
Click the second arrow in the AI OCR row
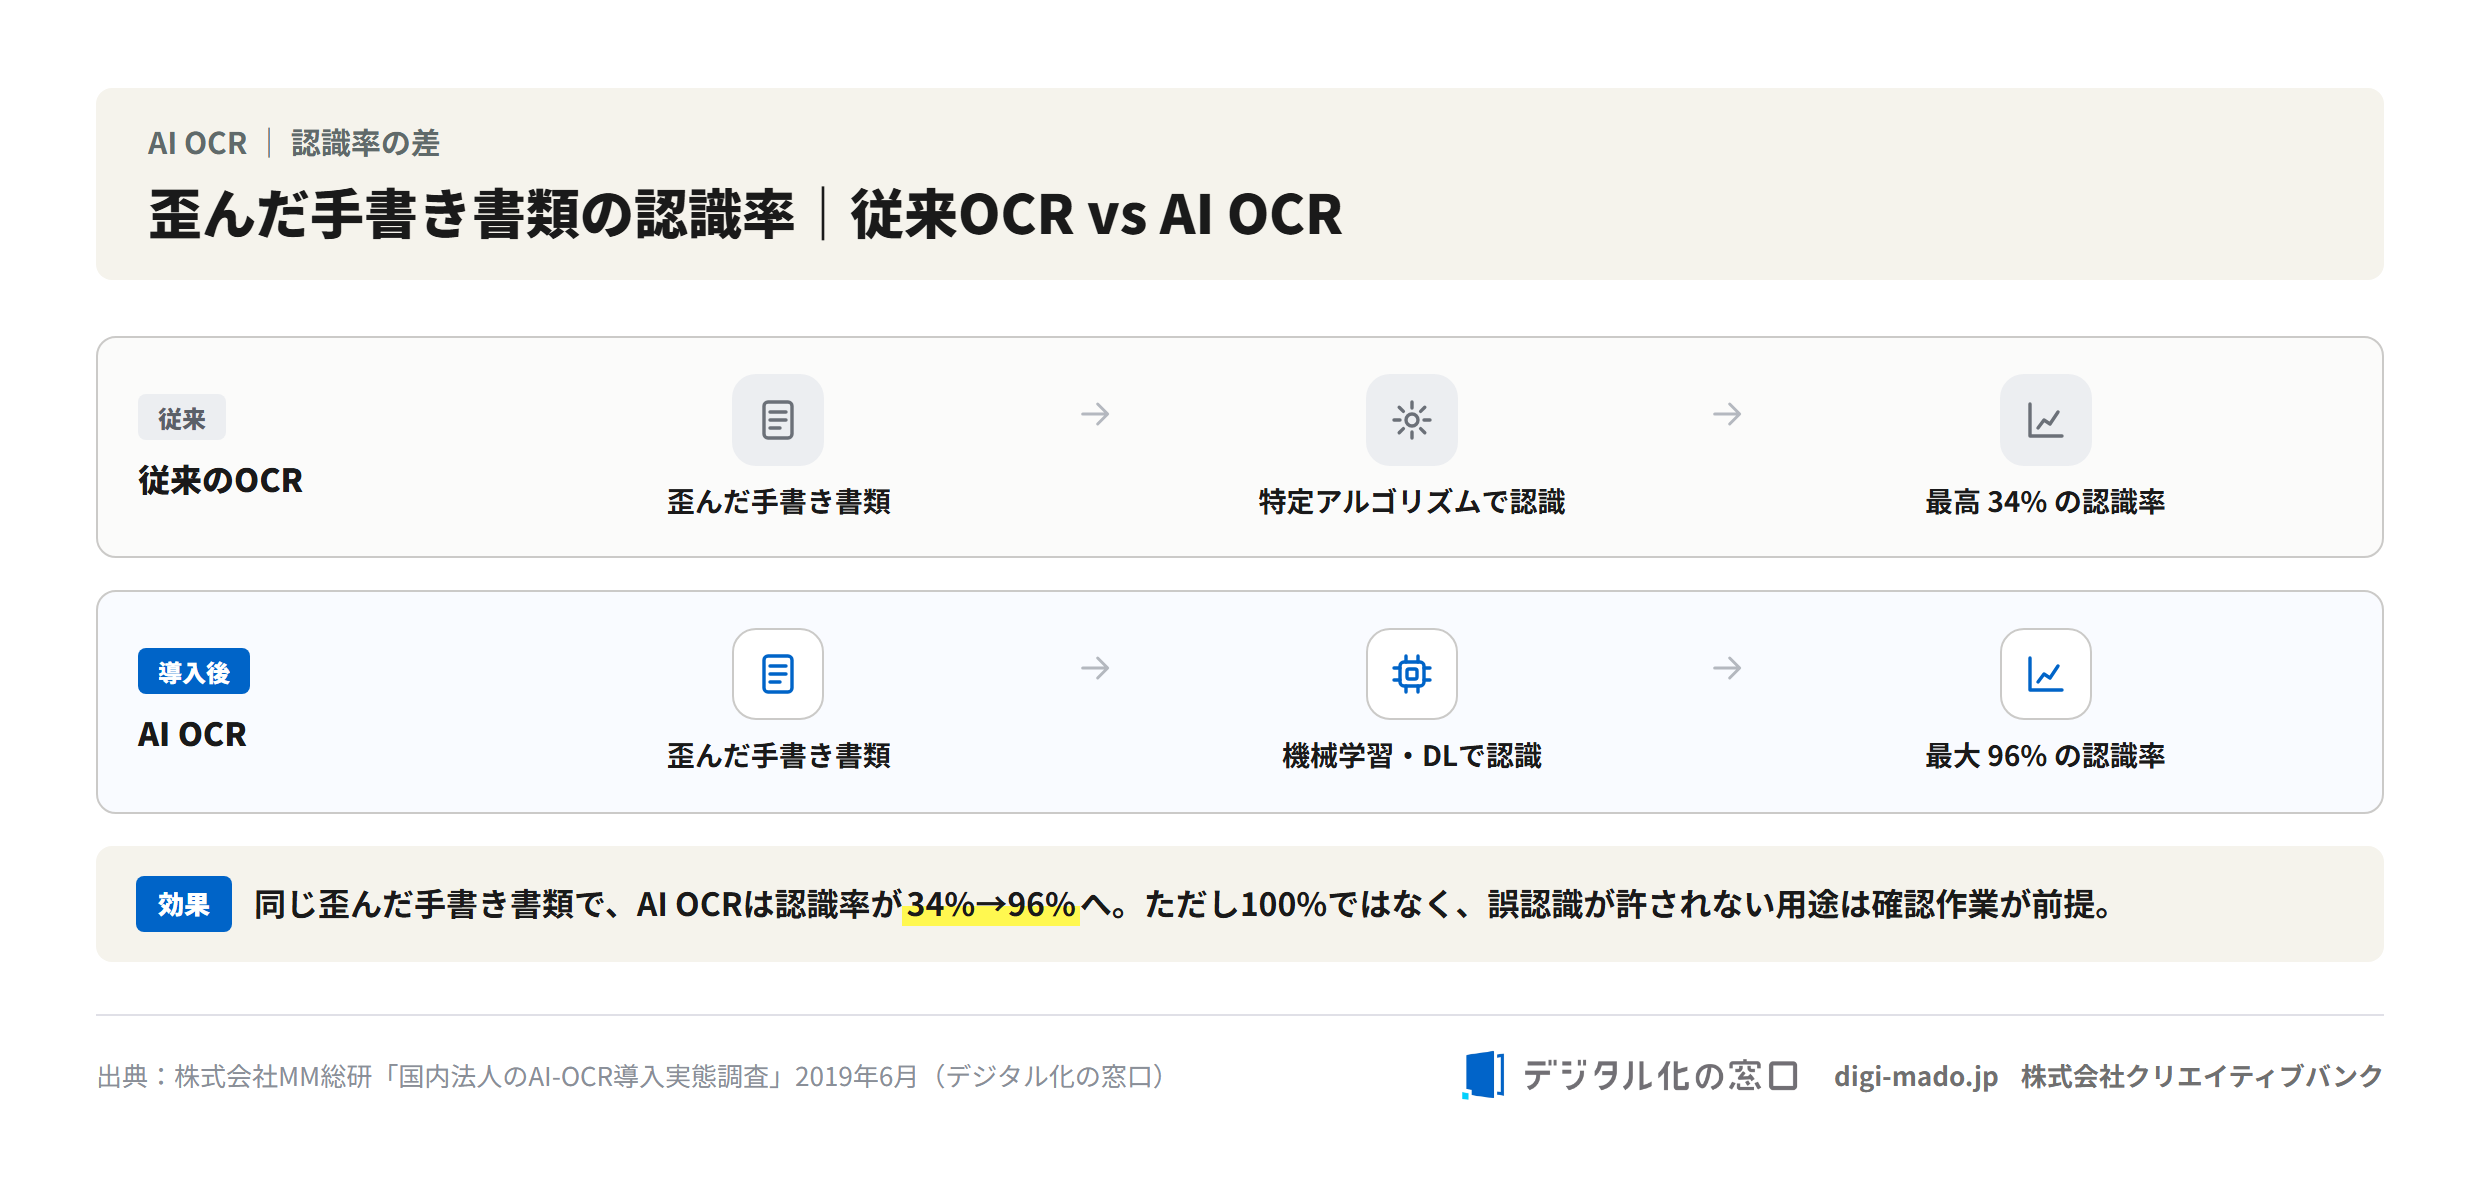click(x=1727, y=668)
